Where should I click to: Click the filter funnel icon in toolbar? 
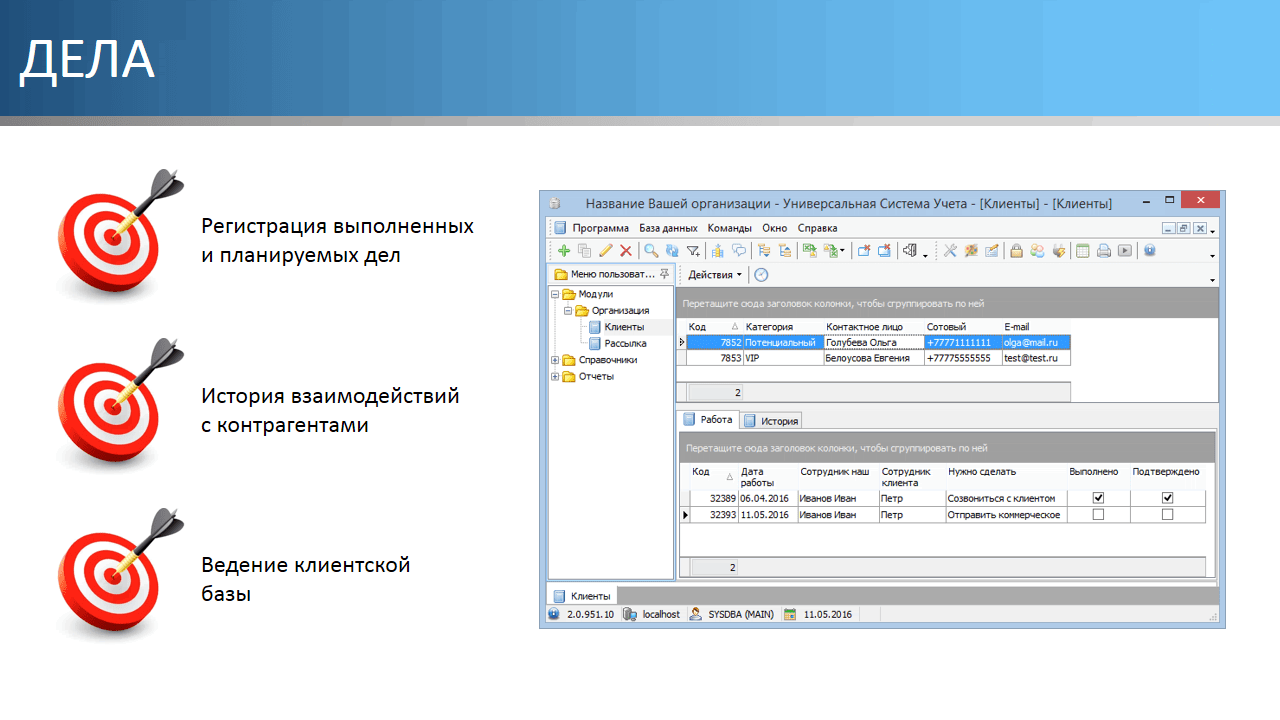pos(693,251)
